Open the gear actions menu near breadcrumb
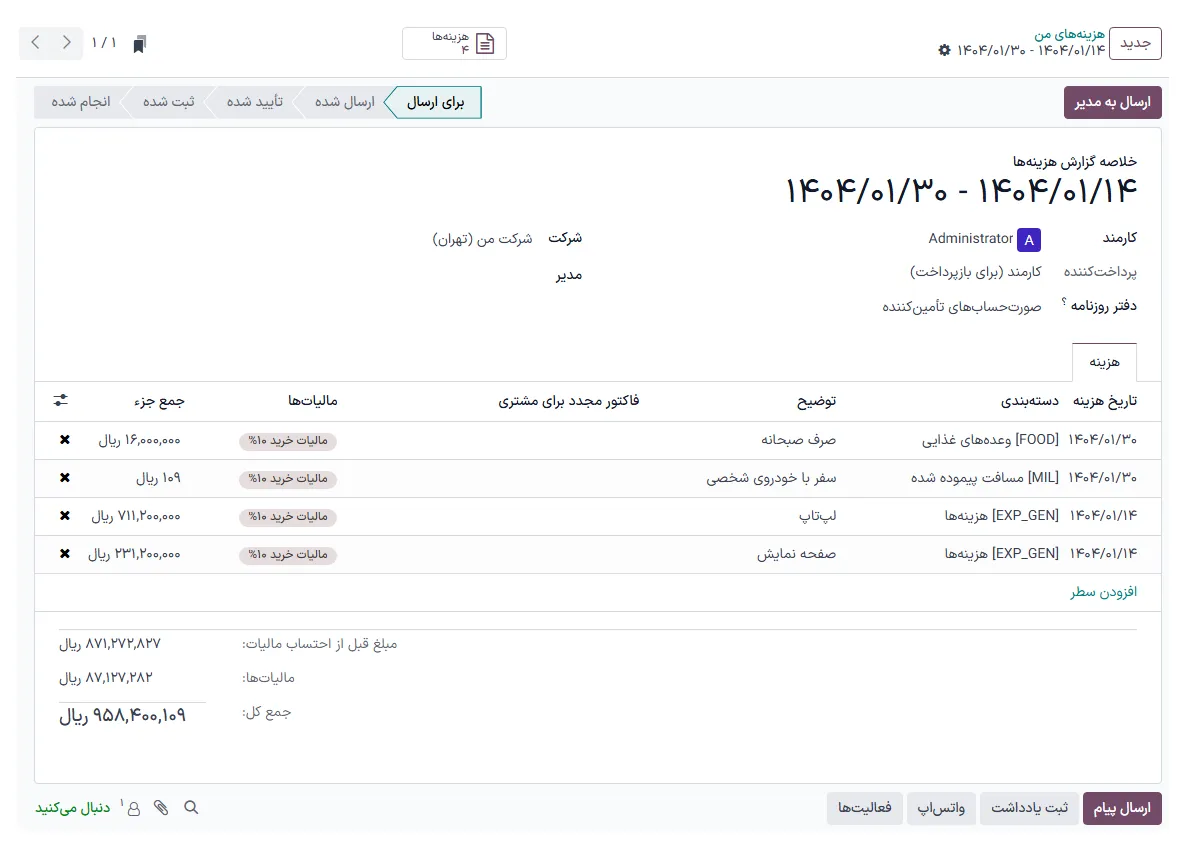 click(x=945, y=50)
